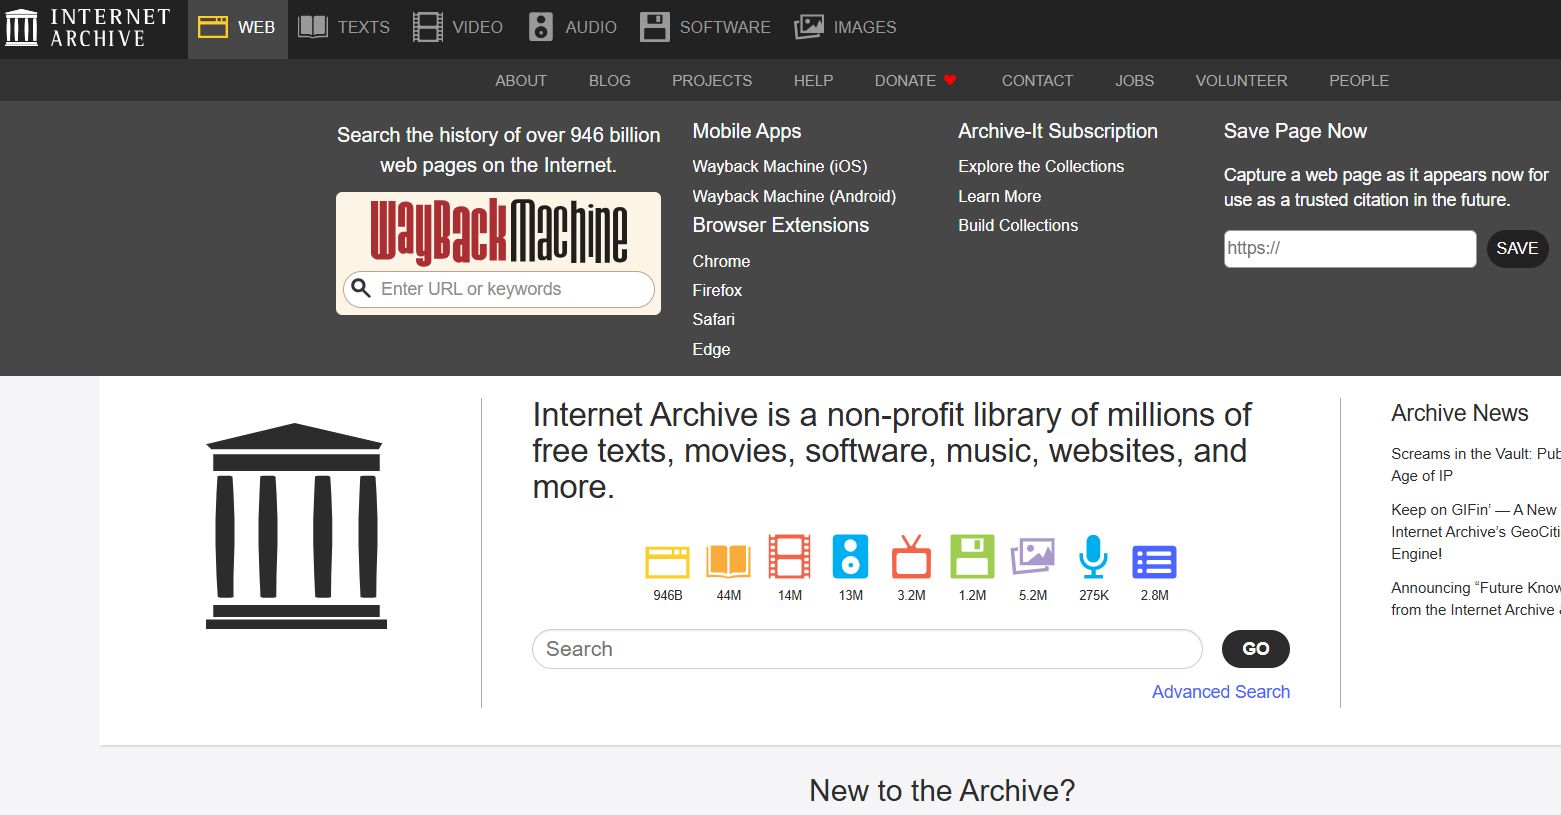Click the GO search button
Viewport: 1561px width, 815px height.
click(1256, 649)
